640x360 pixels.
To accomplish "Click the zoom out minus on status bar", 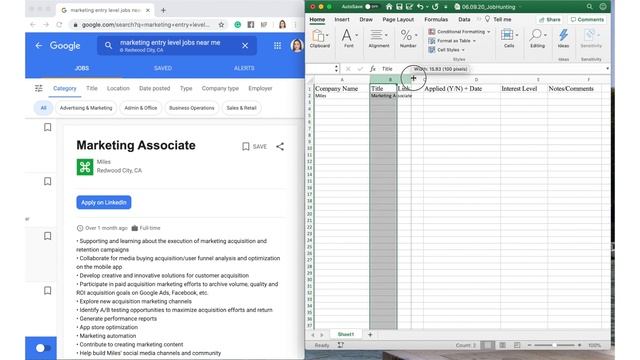I will point(529,345).
